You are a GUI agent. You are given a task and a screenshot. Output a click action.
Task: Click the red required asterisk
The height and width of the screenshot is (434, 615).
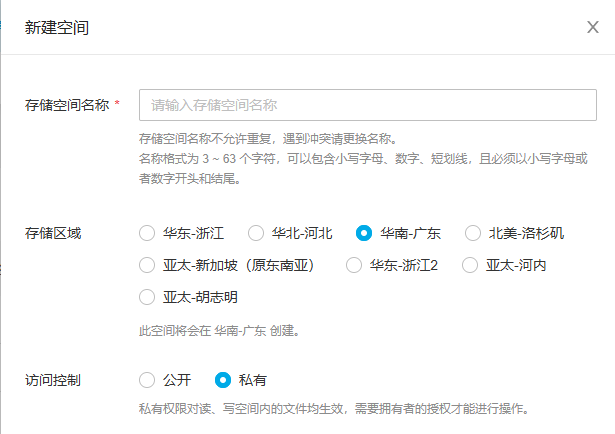tap(118, 104)
